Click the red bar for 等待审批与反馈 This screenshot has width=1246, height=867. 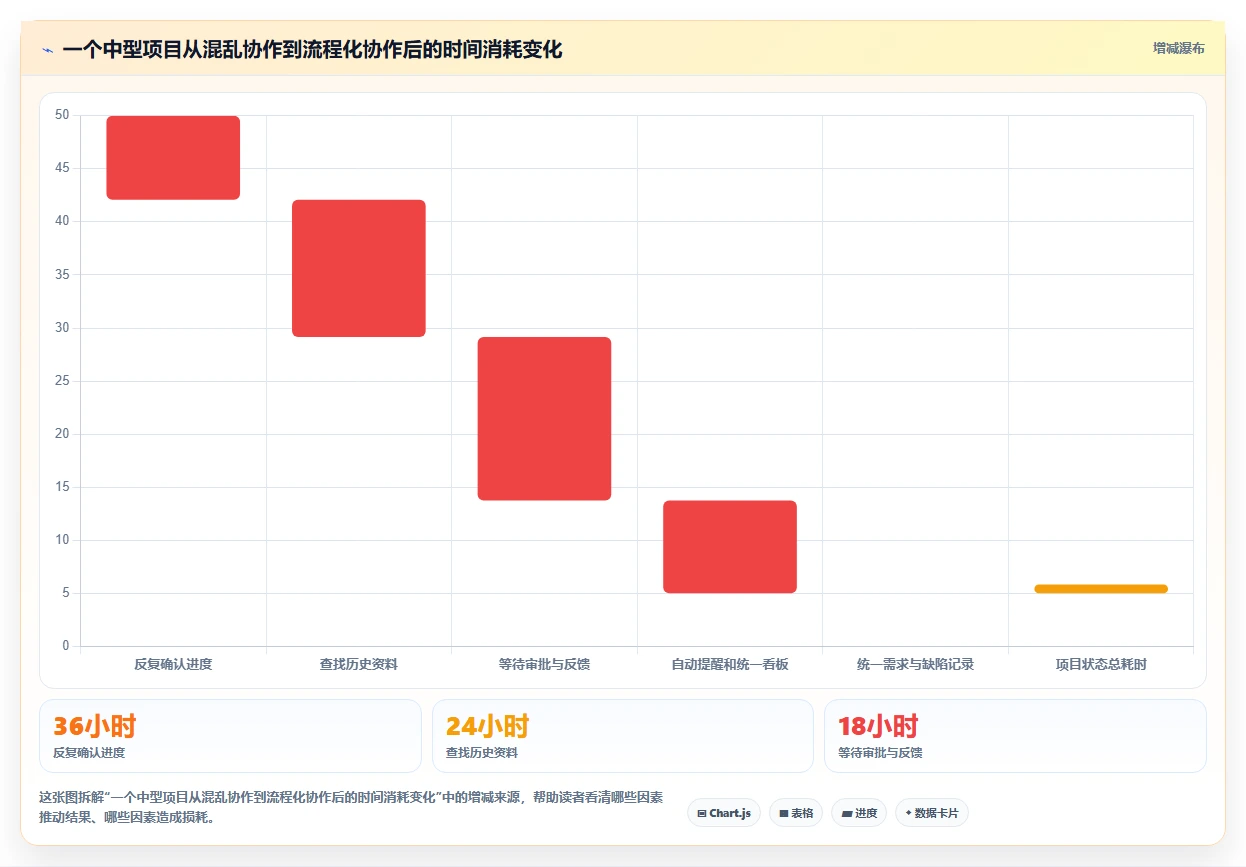(x=544, y=419)
